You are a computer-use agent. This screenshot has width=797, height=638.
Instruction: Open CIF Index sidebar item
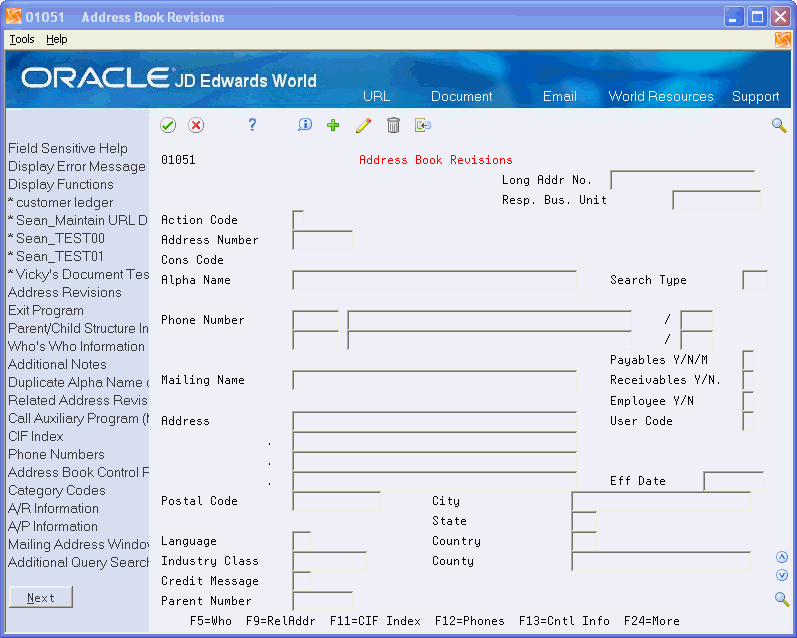click(x=36, y=436)
